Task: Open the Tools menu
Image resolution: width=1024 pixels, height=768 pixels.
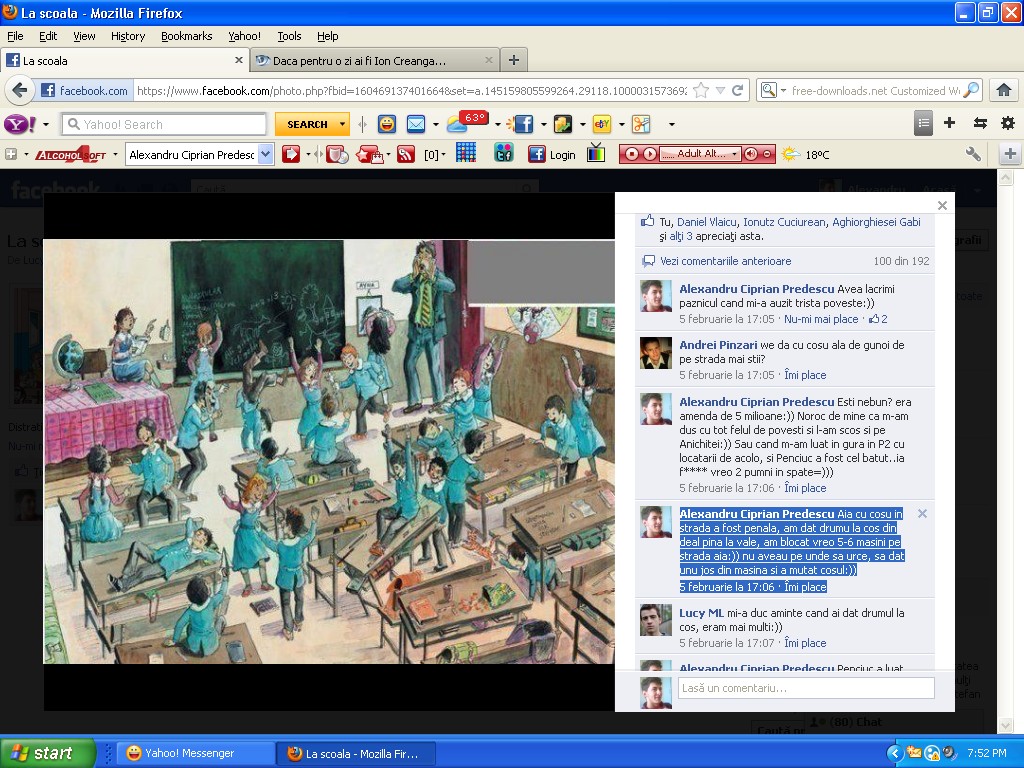Action: point(289,36)
